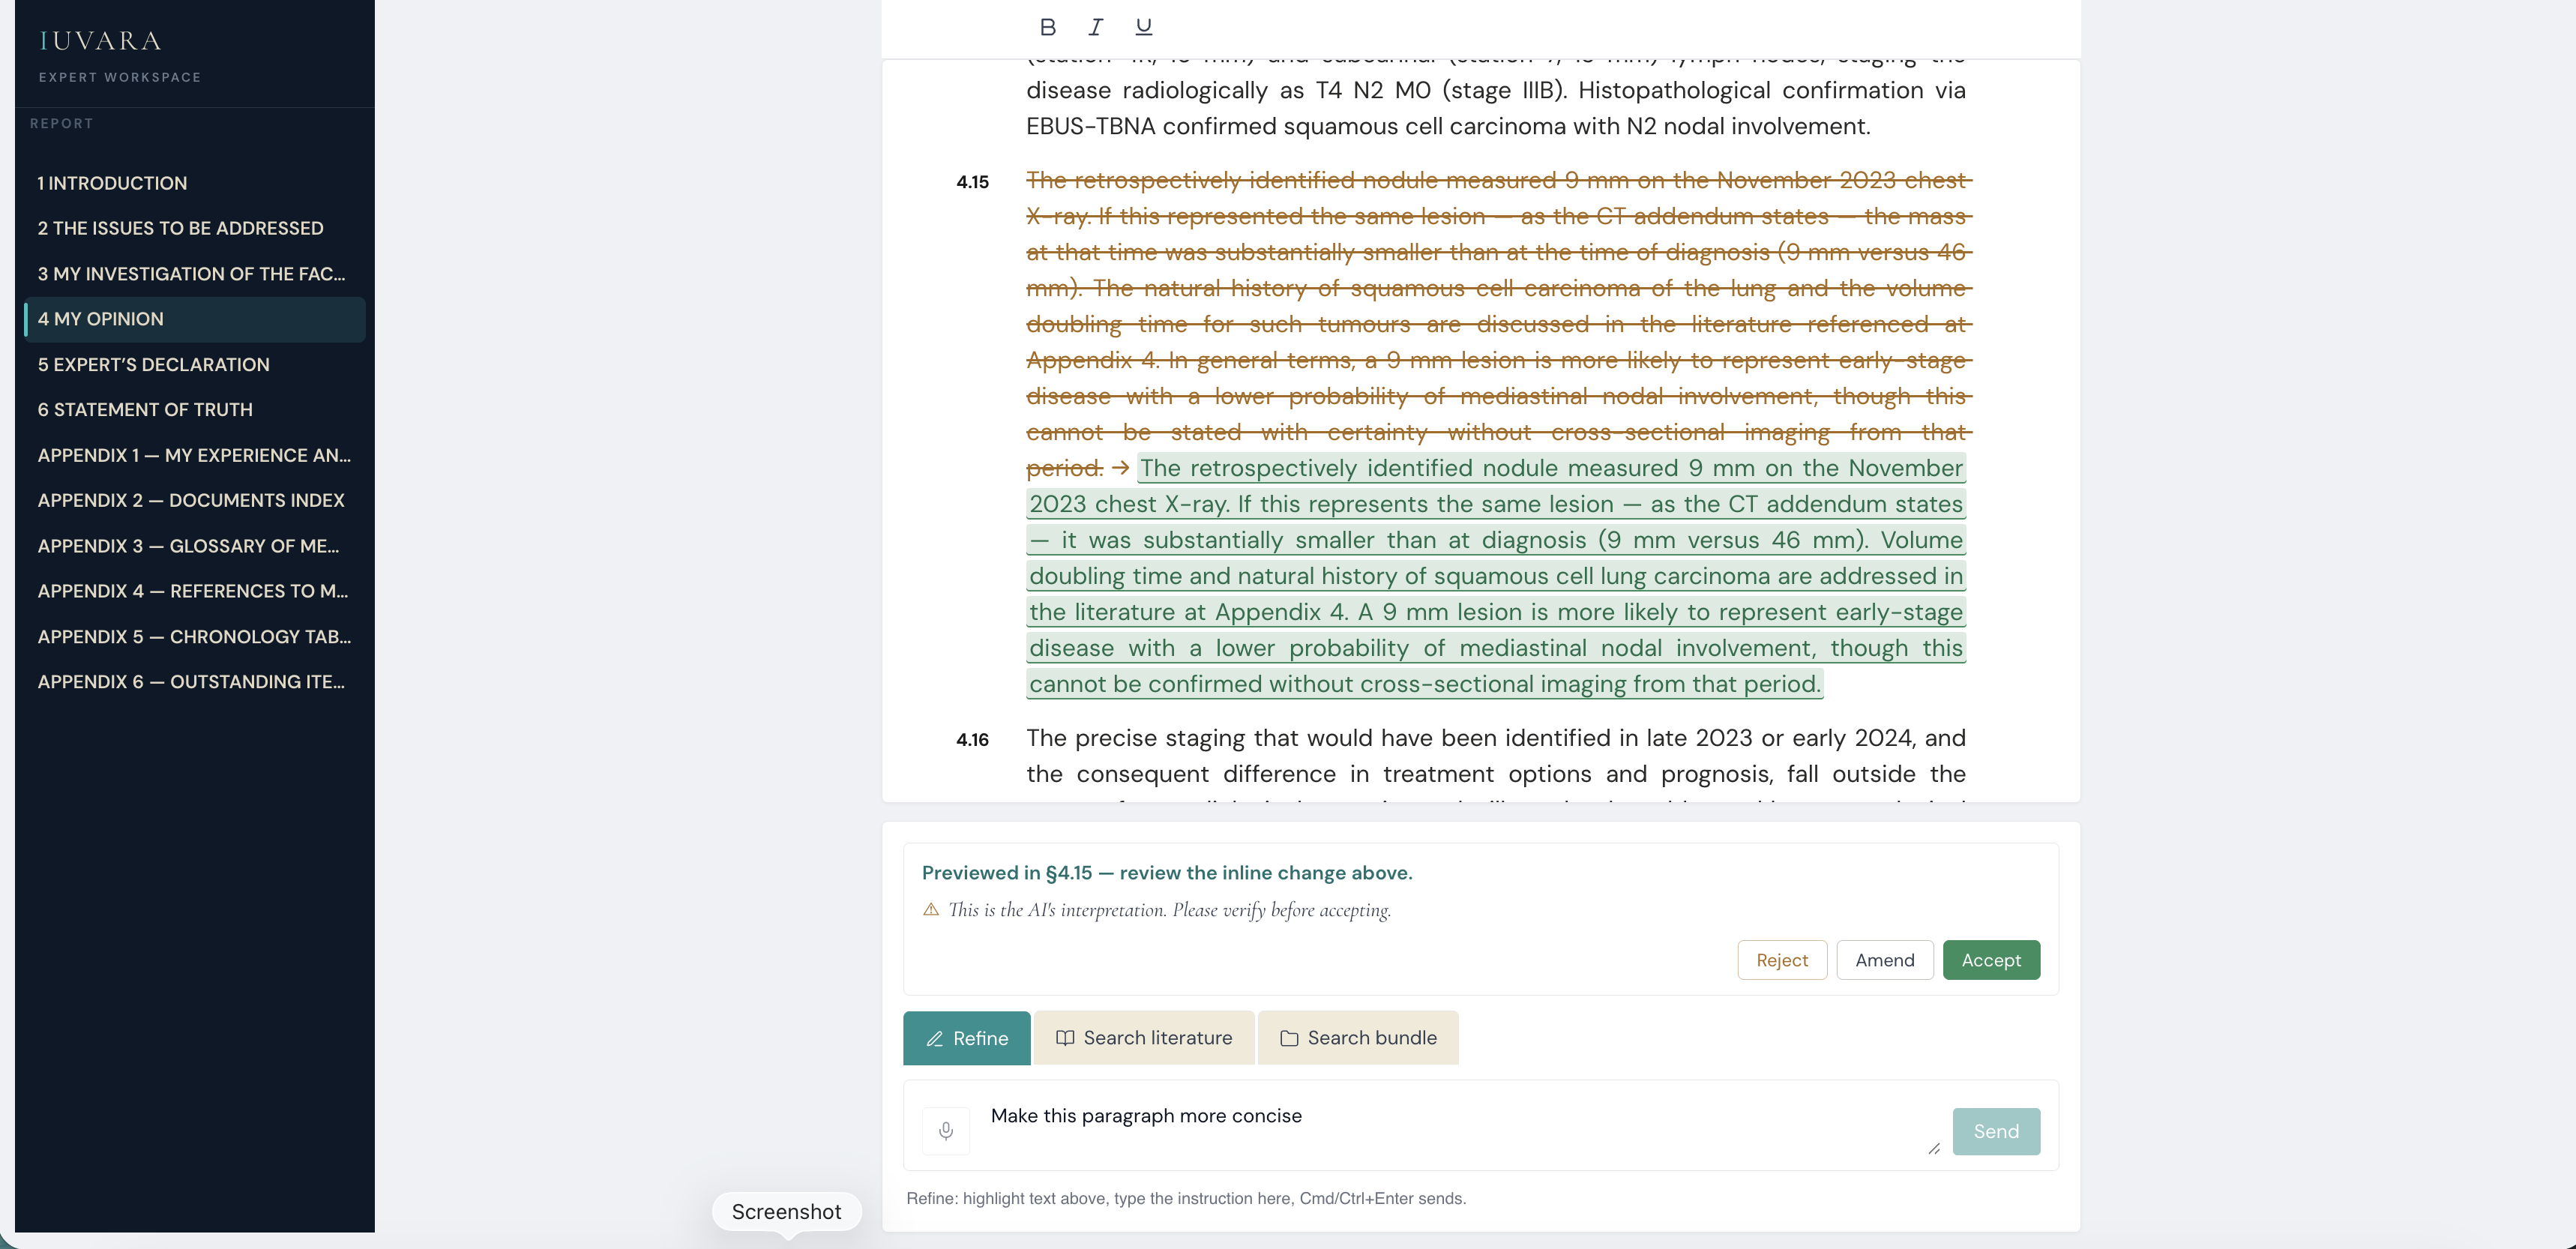Click the 'REPORT' sidebar heading
2576x1249 pixels.
(62, 123)
